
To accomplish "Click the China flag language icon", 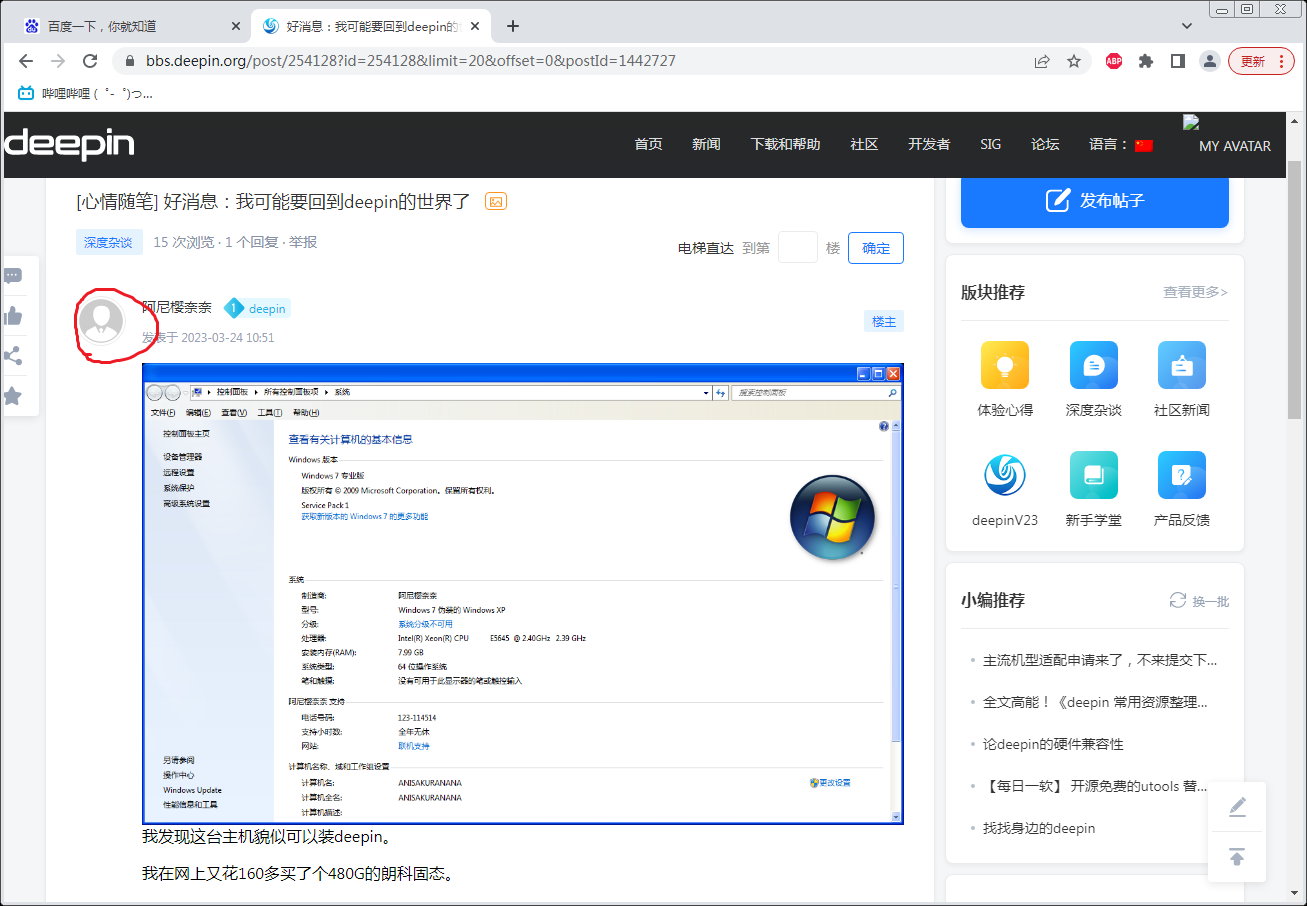I will pyautogui.click(x=1144, y=145).
